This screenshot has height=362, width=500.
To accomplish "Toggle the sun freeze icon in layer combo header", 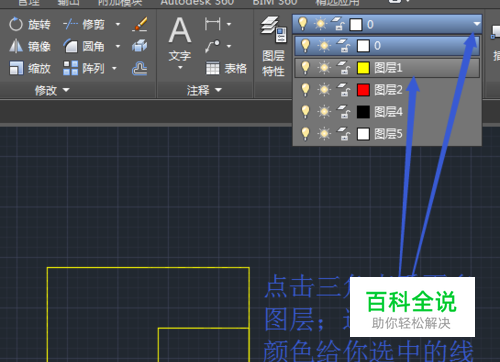I will click(320, 24).
